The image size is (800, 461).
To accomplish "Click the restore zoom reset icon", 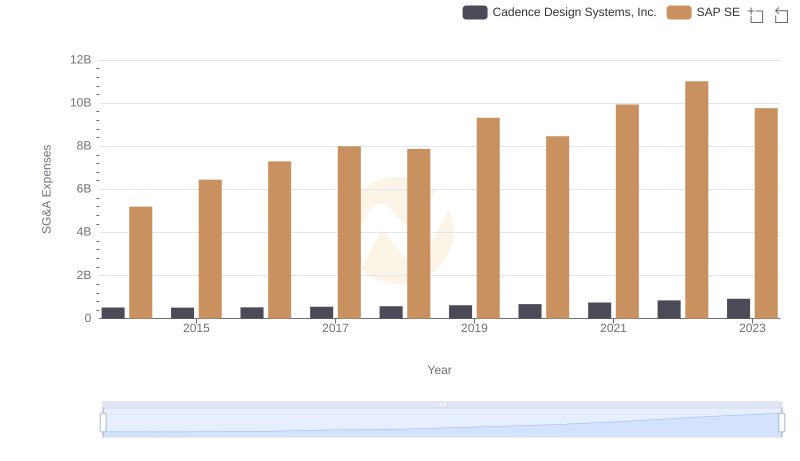I will 781,15.
